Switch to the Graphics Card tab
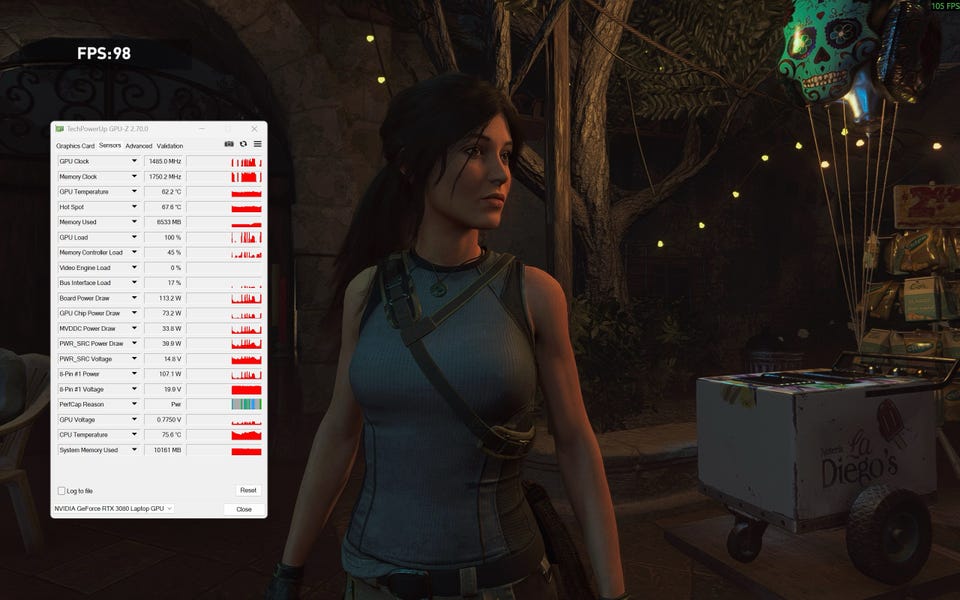Image resolution: width=960 pixels, height=600 pixels. click(75, 146)
